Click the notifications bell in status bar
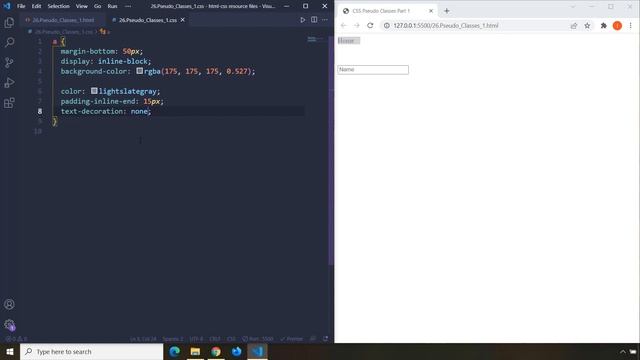 coord(325,339)
